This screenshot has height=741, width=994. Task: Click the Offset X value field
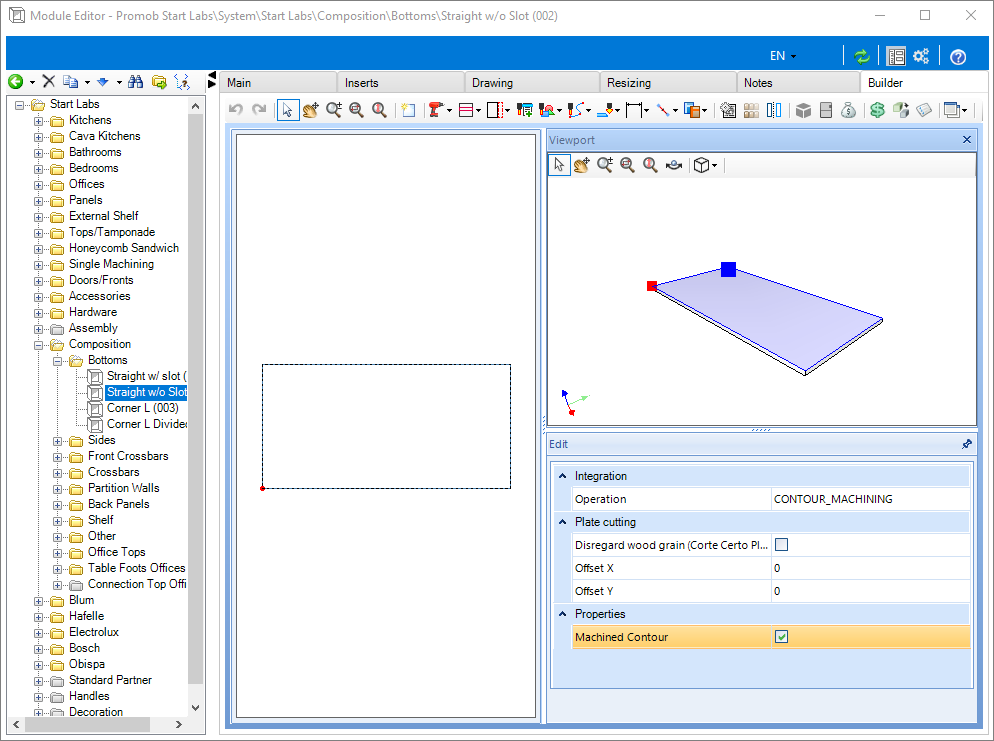(x=870, y=568)
